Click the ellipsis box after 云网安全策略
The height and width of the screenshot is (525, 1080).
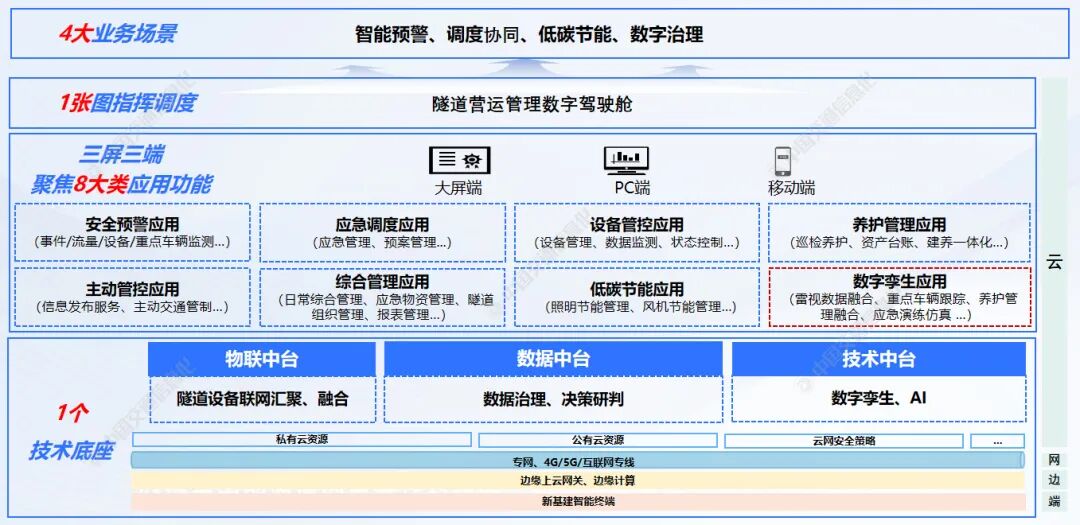click(998, 441)
